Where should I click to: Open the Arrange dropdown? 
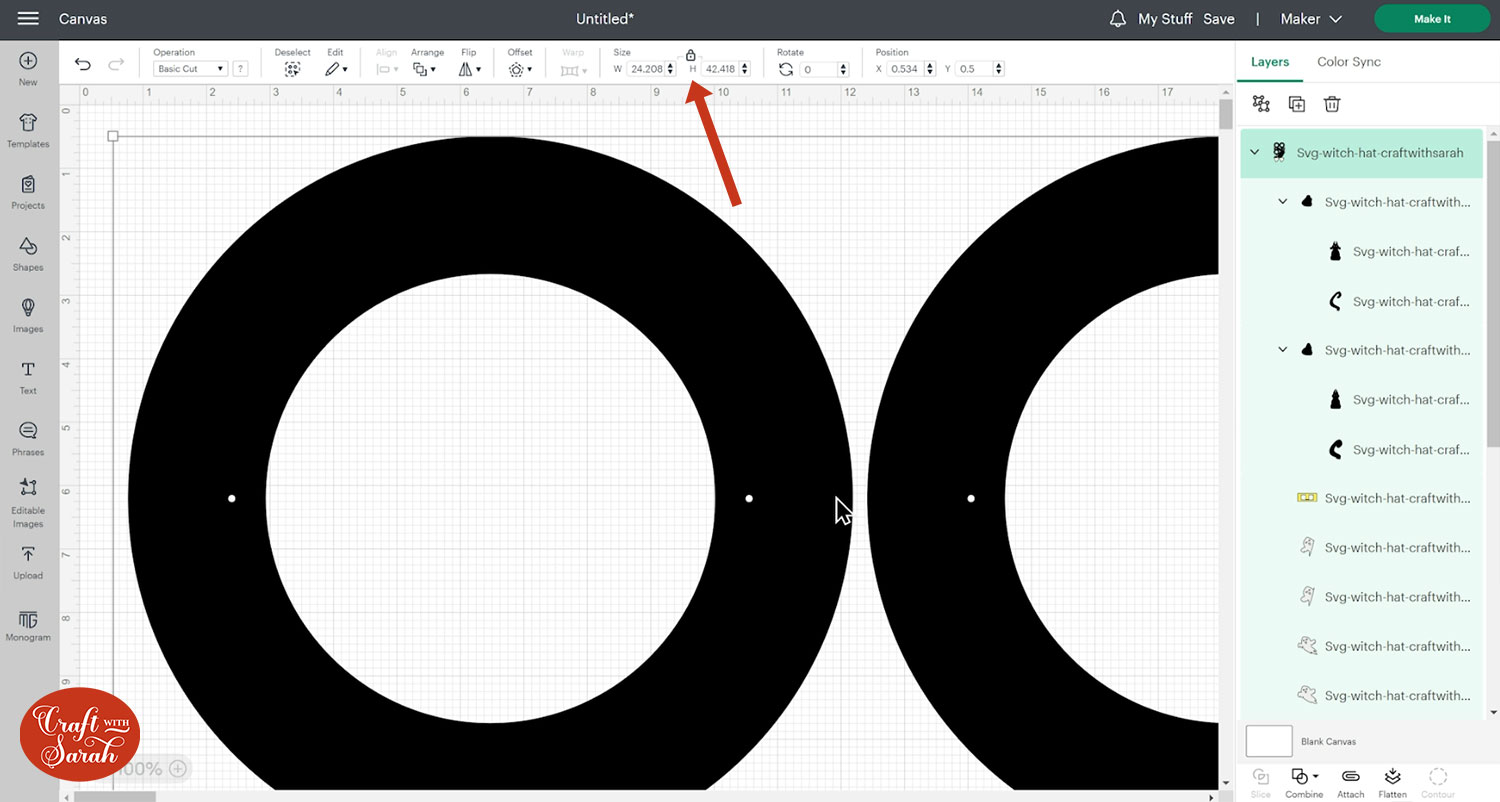coord(424,69)
